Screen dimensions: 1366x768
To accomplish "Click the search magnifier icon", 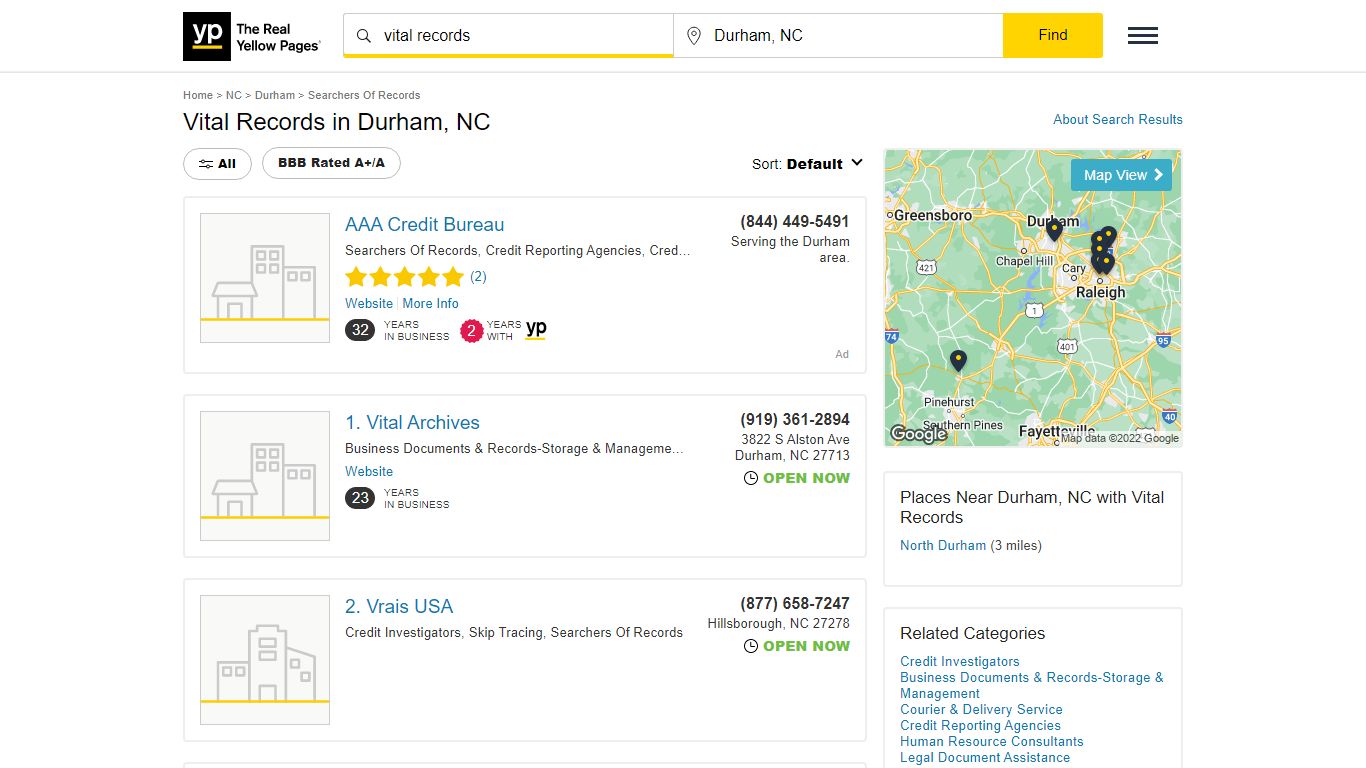I will (x=364, y=36).
